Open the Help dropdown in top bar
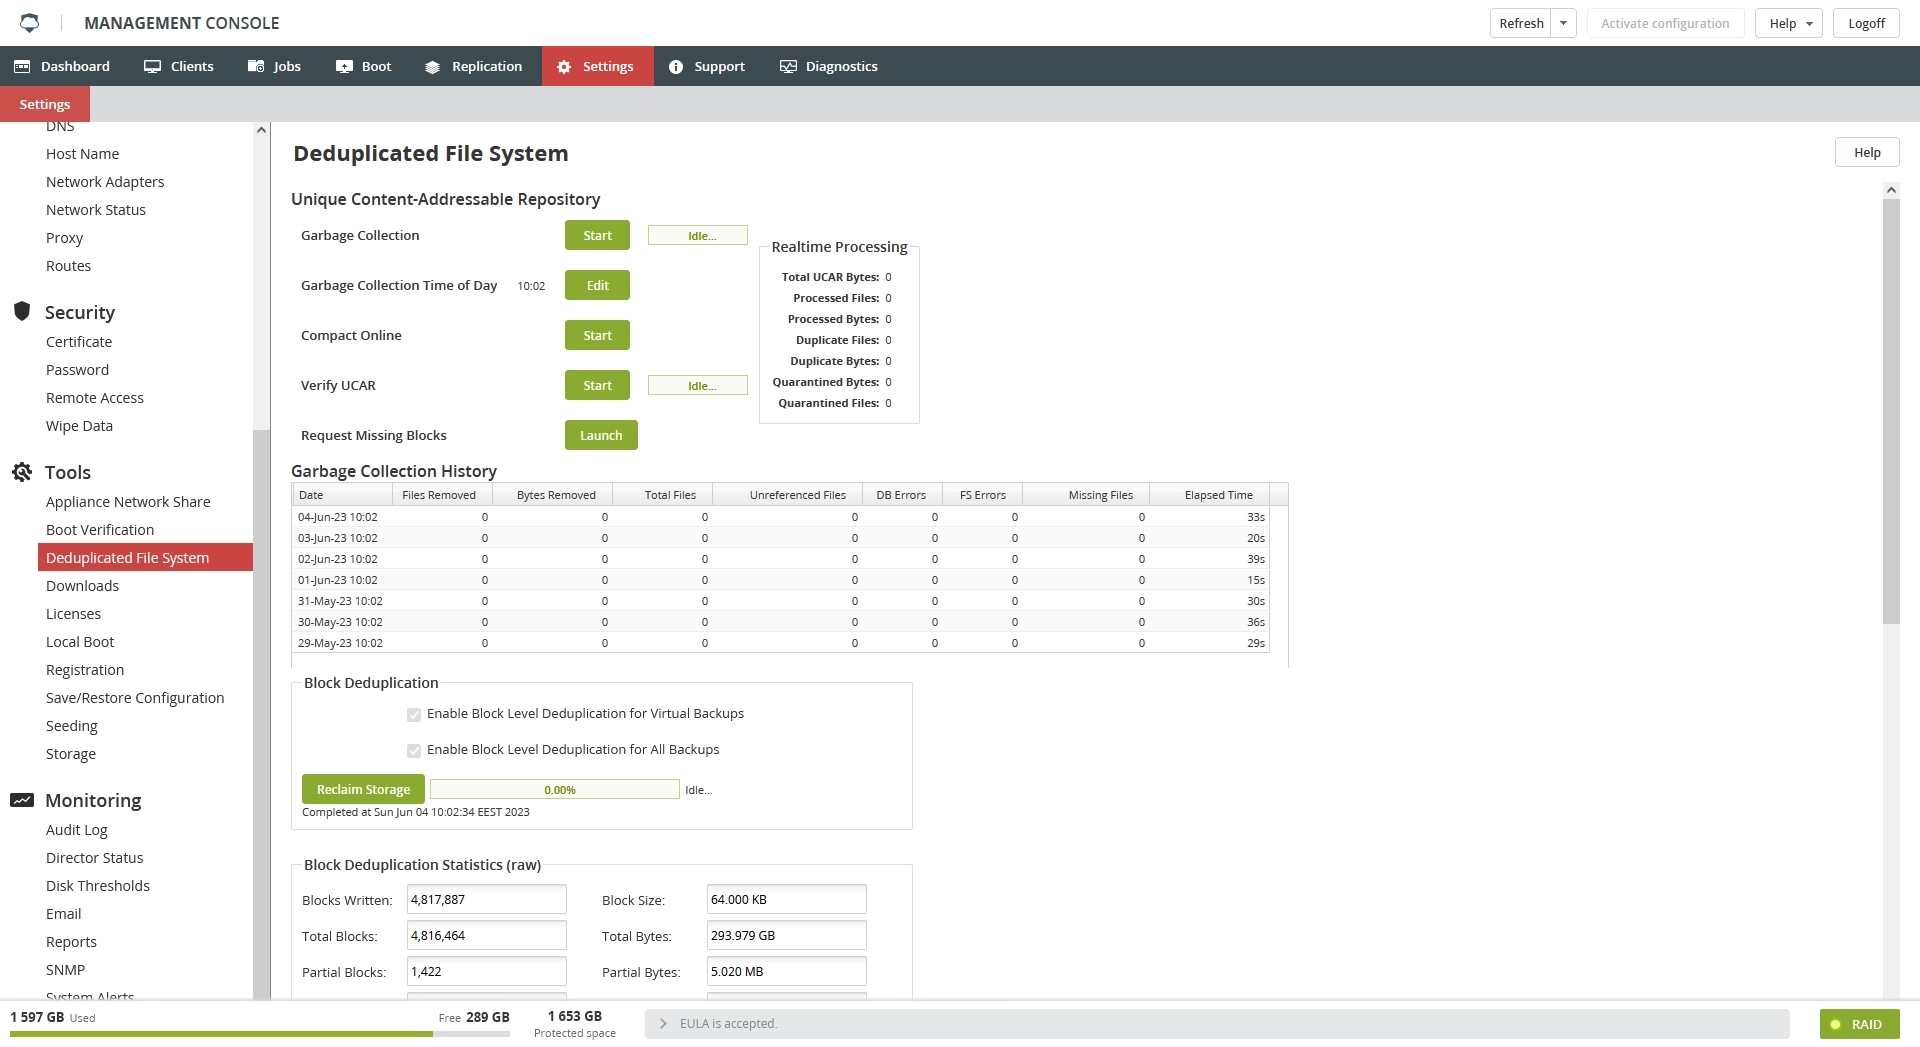Image resolution: width=1920 pixels, height=1047 pixels. click(x=1788, y=23)
